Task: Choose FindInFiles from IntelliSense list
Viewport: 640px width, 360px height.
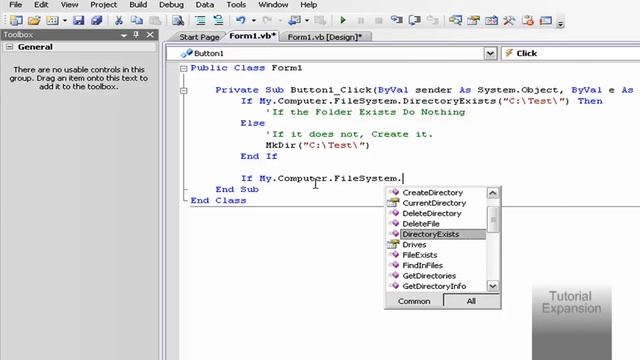Action: (x=422, y=266)
